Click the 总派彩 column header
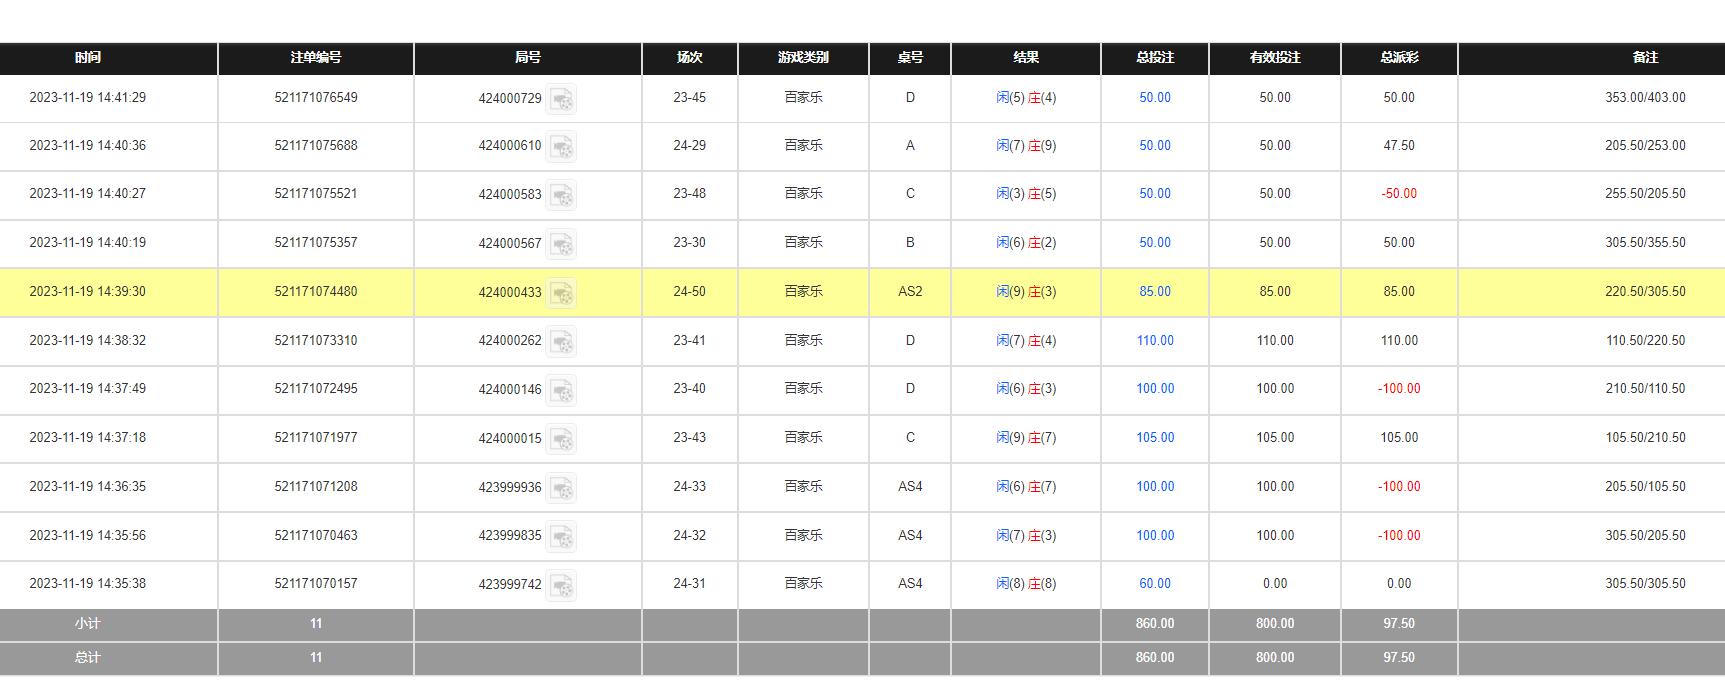 click(x=1399, y=58)
